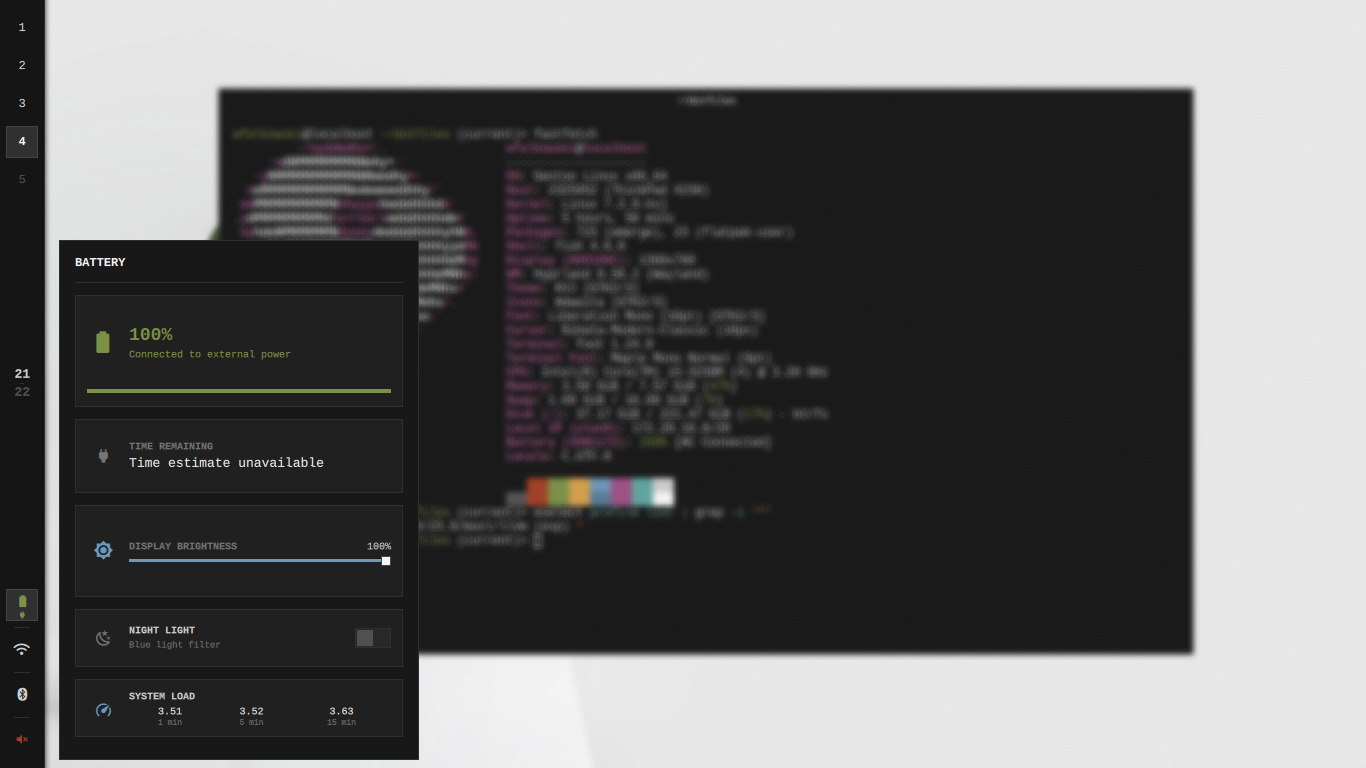Switch to workspace 1

[x=22, y=28]
